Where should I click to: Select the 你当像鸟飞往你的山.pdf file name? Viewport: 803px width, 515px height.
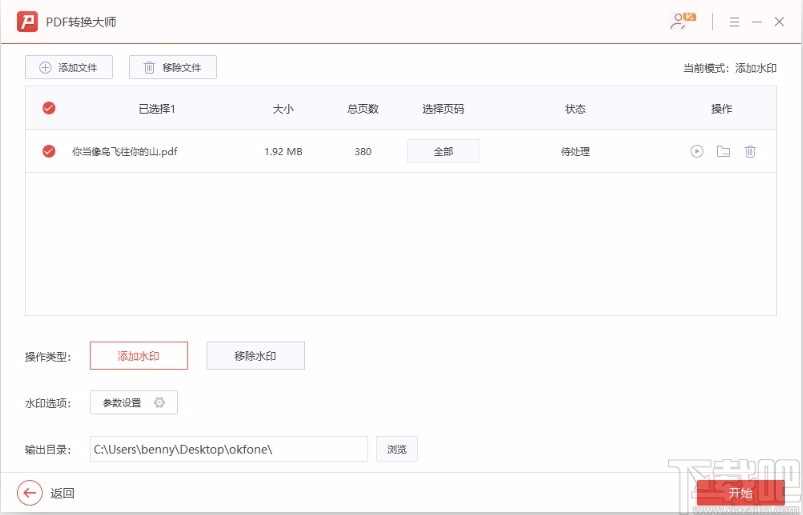(x=124, y=152)
